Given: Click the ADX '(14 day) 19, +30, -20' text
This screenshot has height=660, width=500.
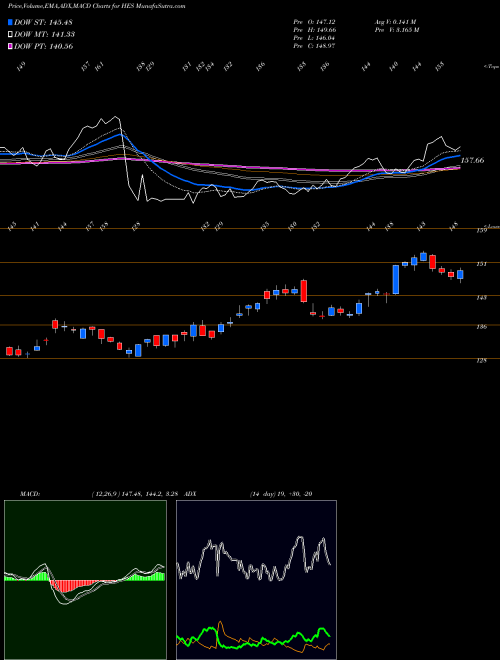Looking at the screenshot, I should tap(281, 494).
